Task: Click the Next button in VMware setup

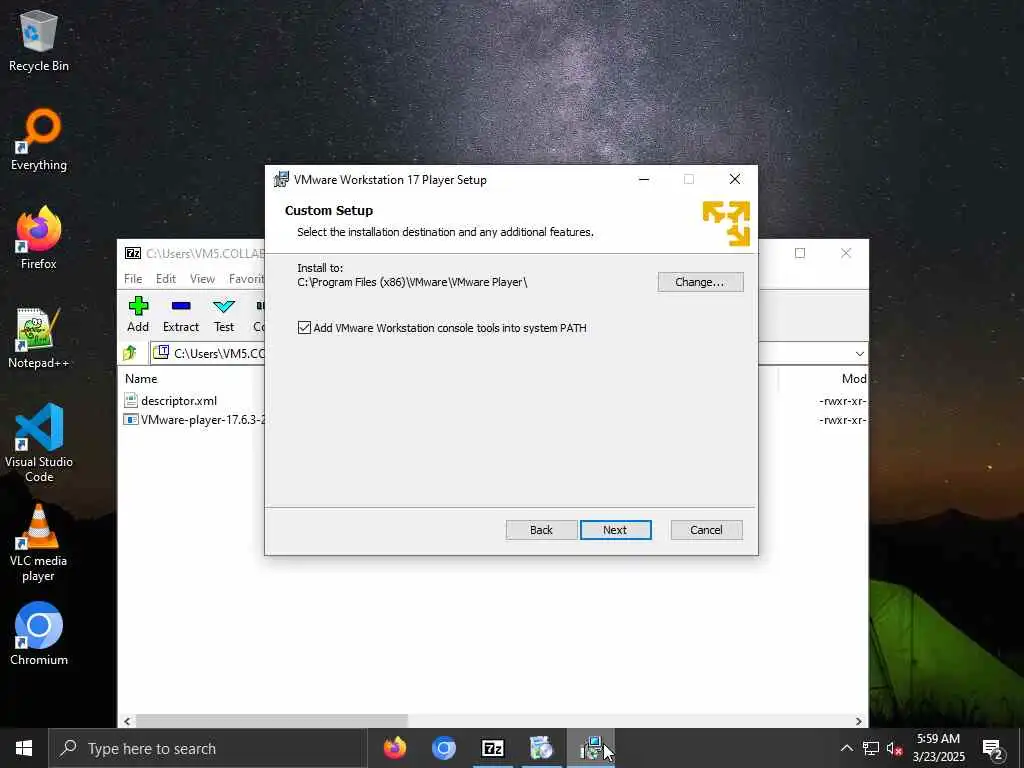Action: [x=615, y=530]
